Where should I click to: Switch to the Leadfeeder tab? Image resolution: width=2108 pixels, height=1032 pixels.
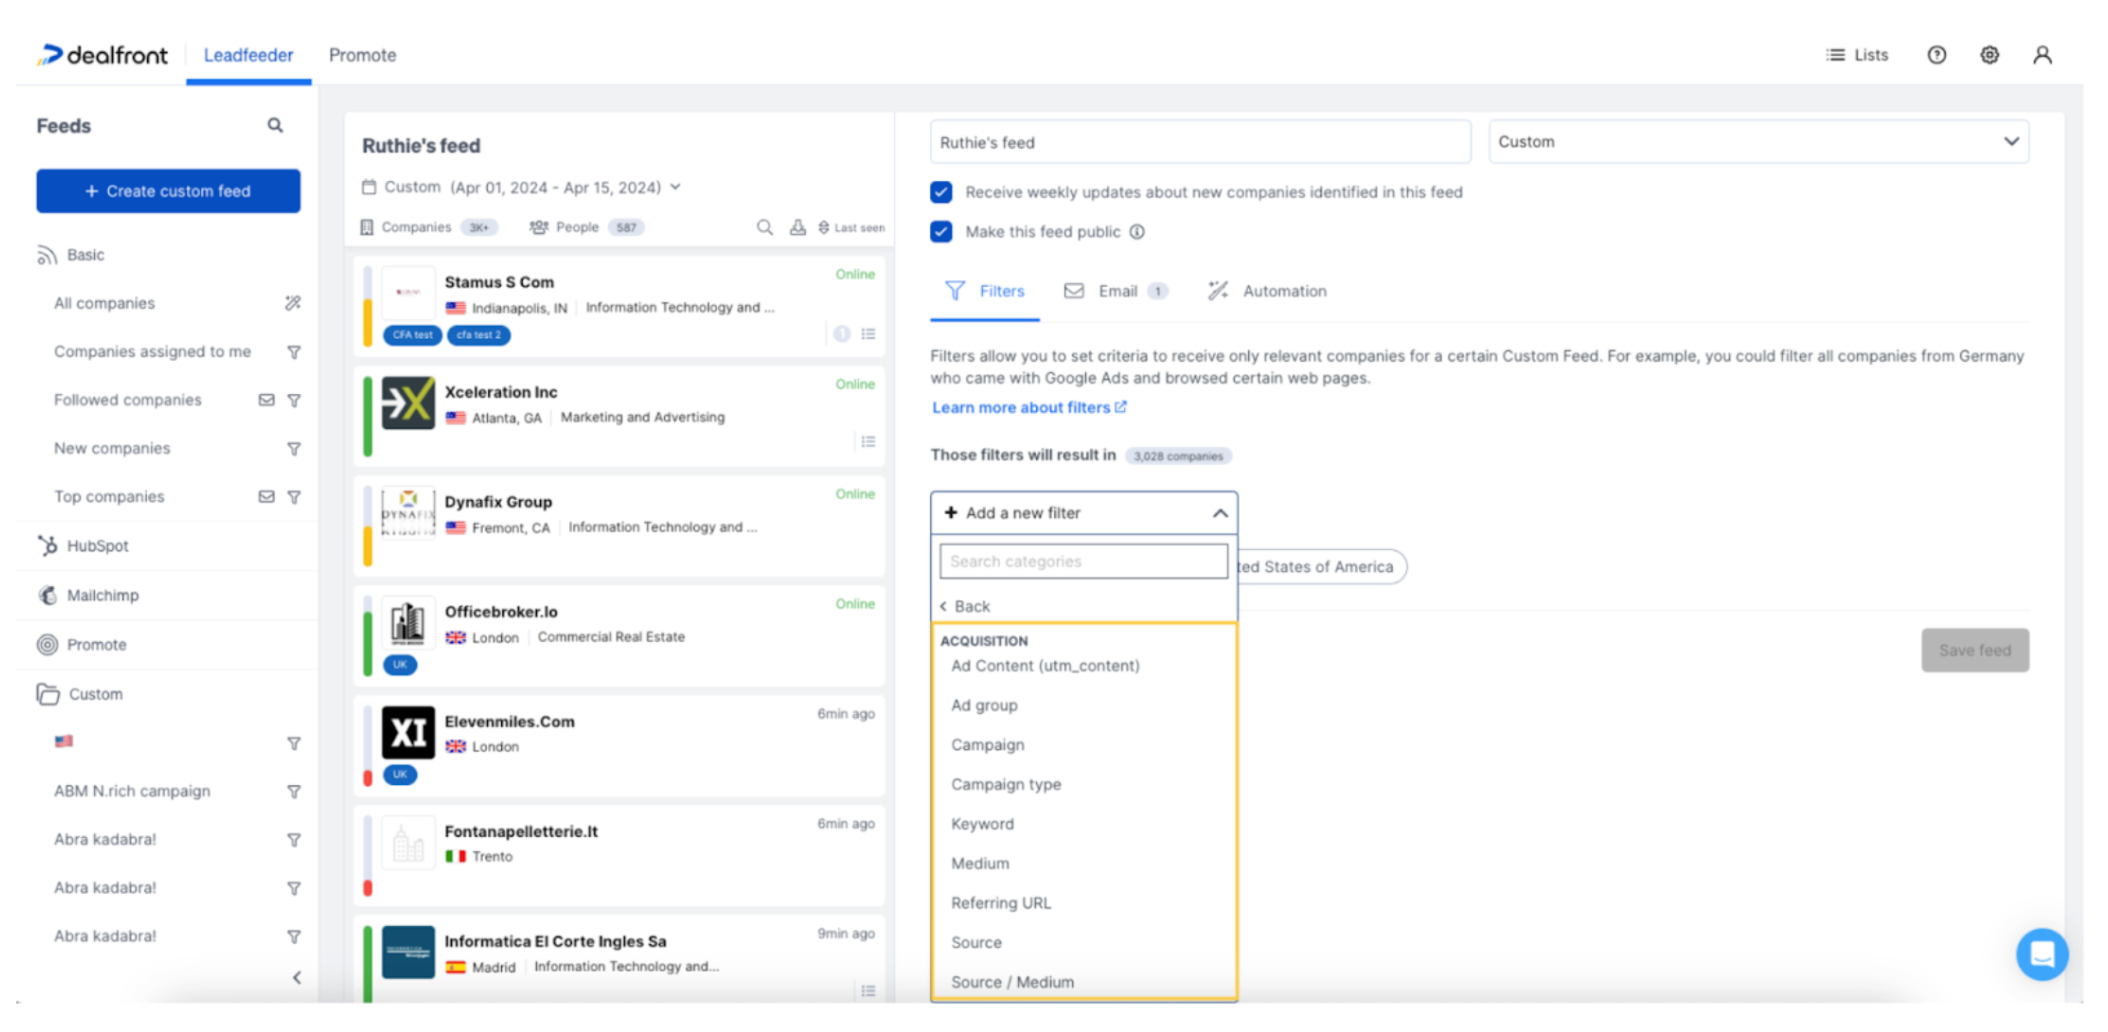point(248,55)
